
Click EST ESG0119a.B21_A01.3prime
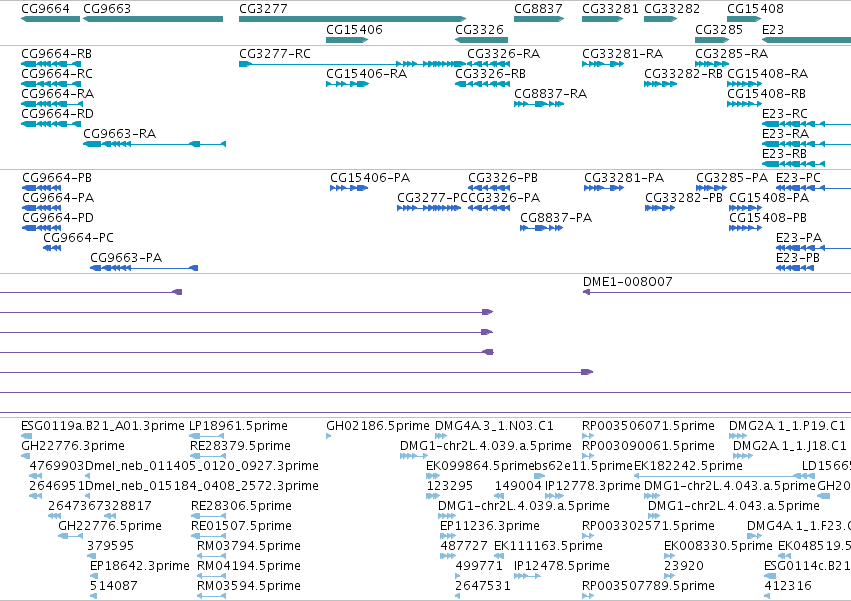point(103,426)
